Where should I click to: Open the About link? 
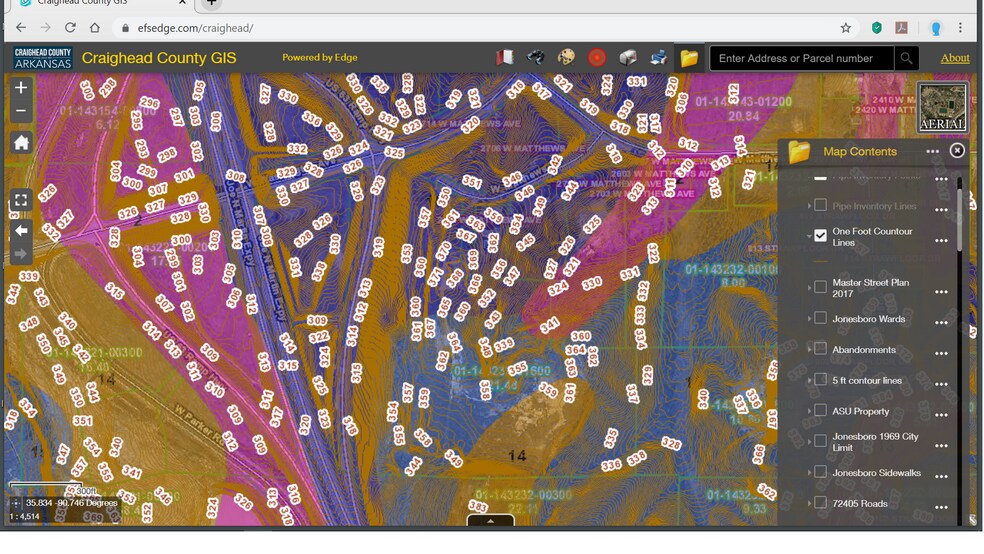[x=955, y=58]
